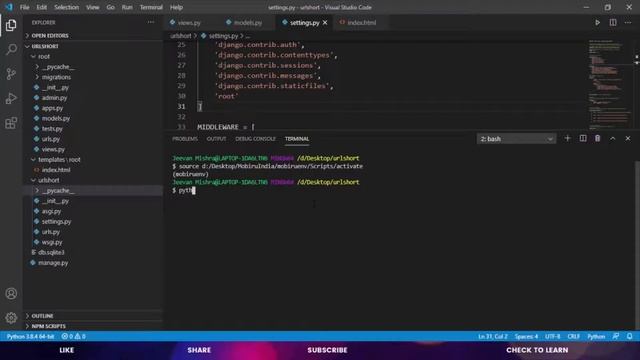
Task: Split the terminal panel
Action: click(x=582, y=138)
